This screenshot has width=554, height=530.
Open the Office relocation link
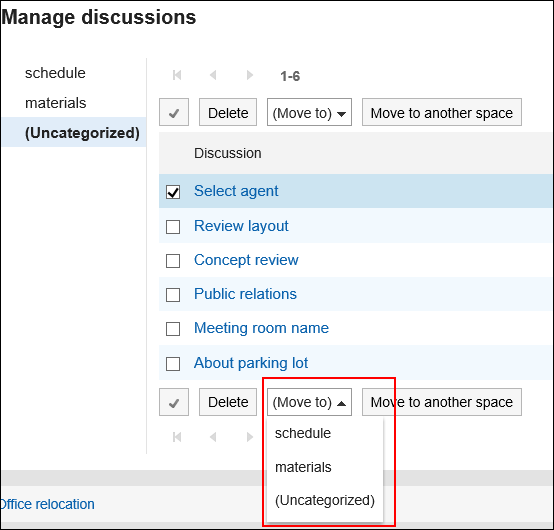point(47,504)
